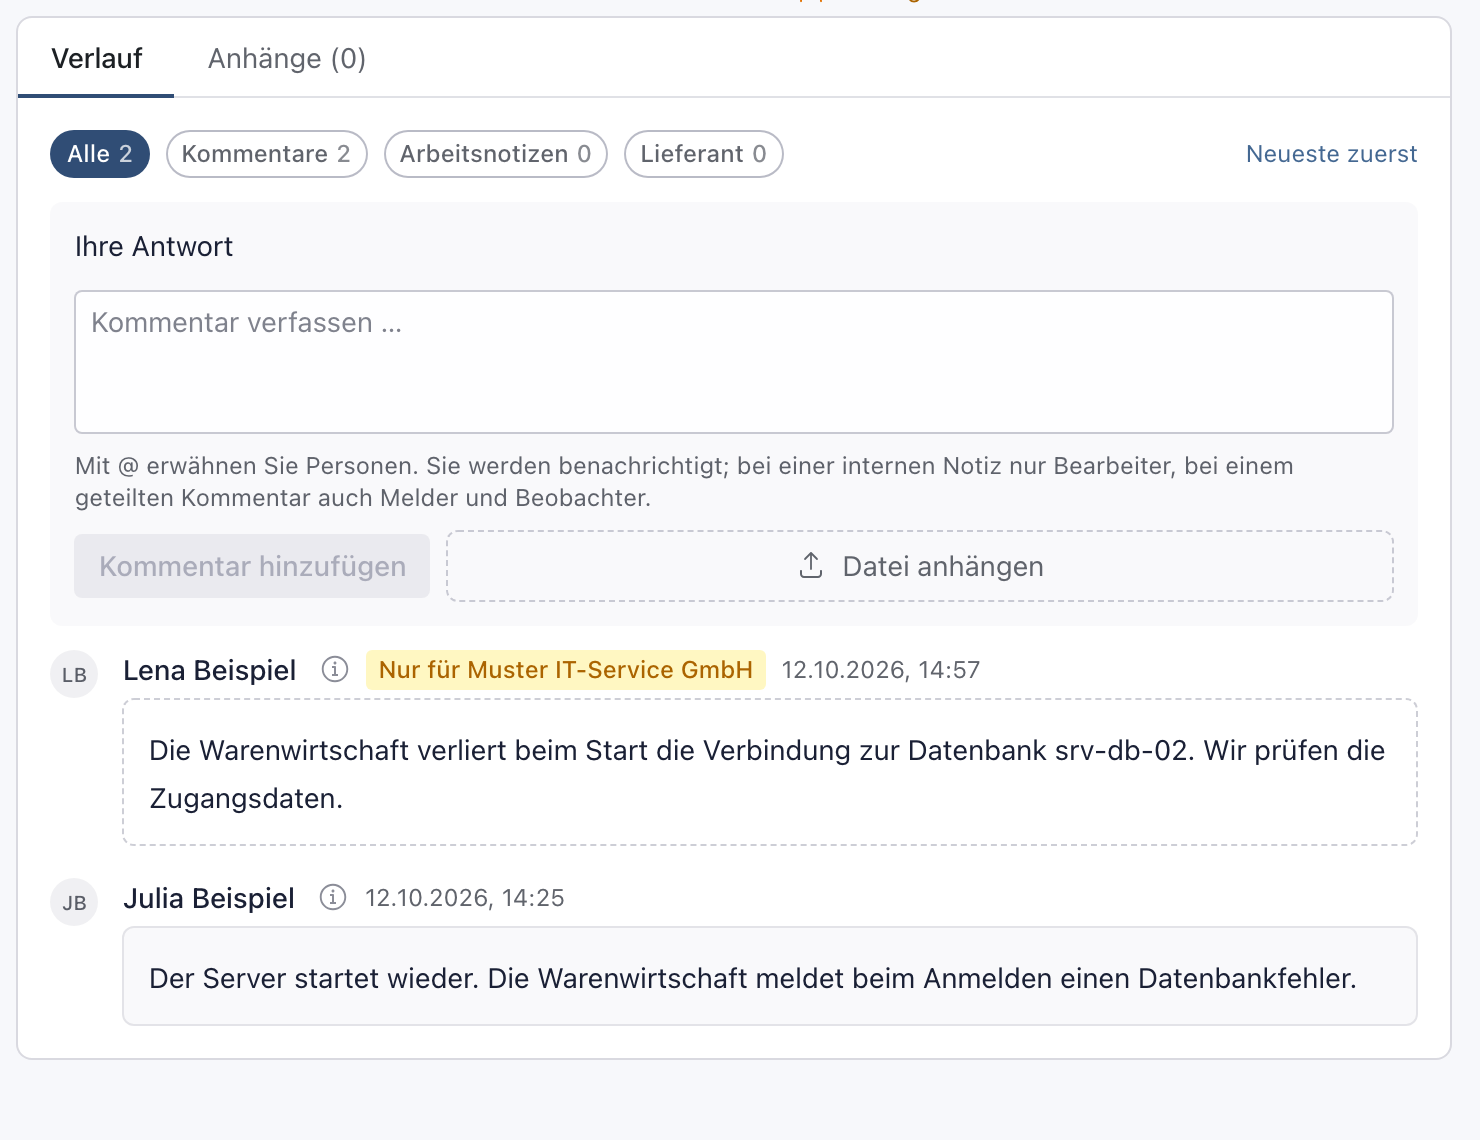
Task: Click the LB avatar of Lena Beispiel
Action: point(74,674)
